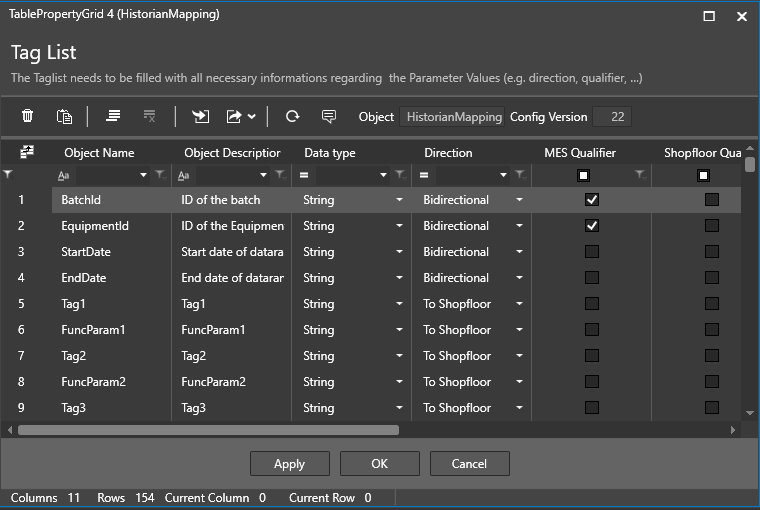760x510 pixels.
Task: Check MES Qualifier for EndDate
Action: tap(592, 278)
